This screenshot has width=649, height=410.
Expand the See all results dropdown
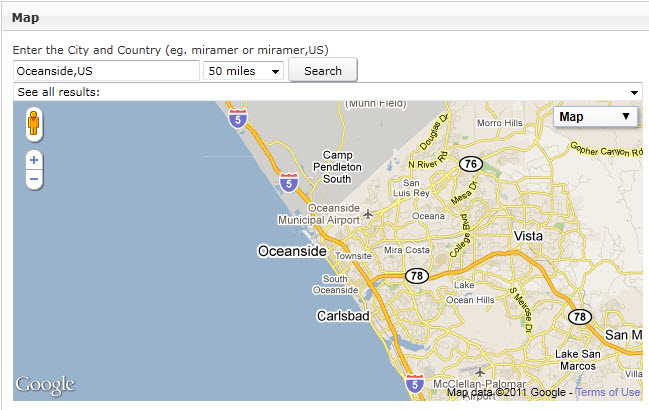coord(328,92)
